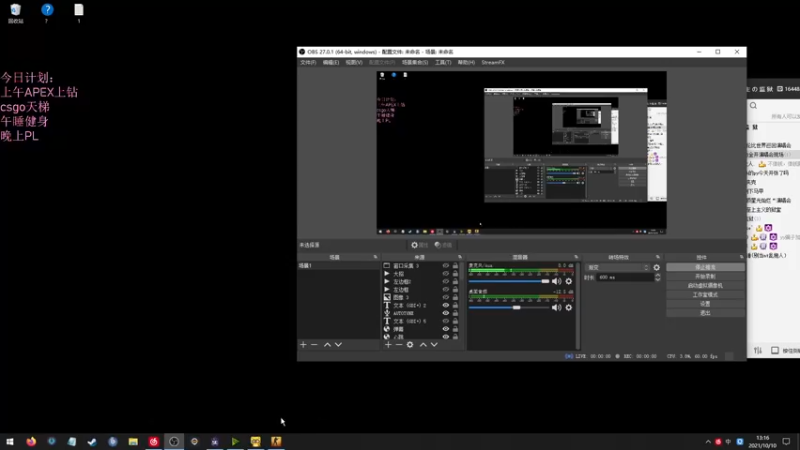This screenshot has height=450, width=800.
Task: Remove the selected source with the minus icon
Action: (x=399, y=345)
